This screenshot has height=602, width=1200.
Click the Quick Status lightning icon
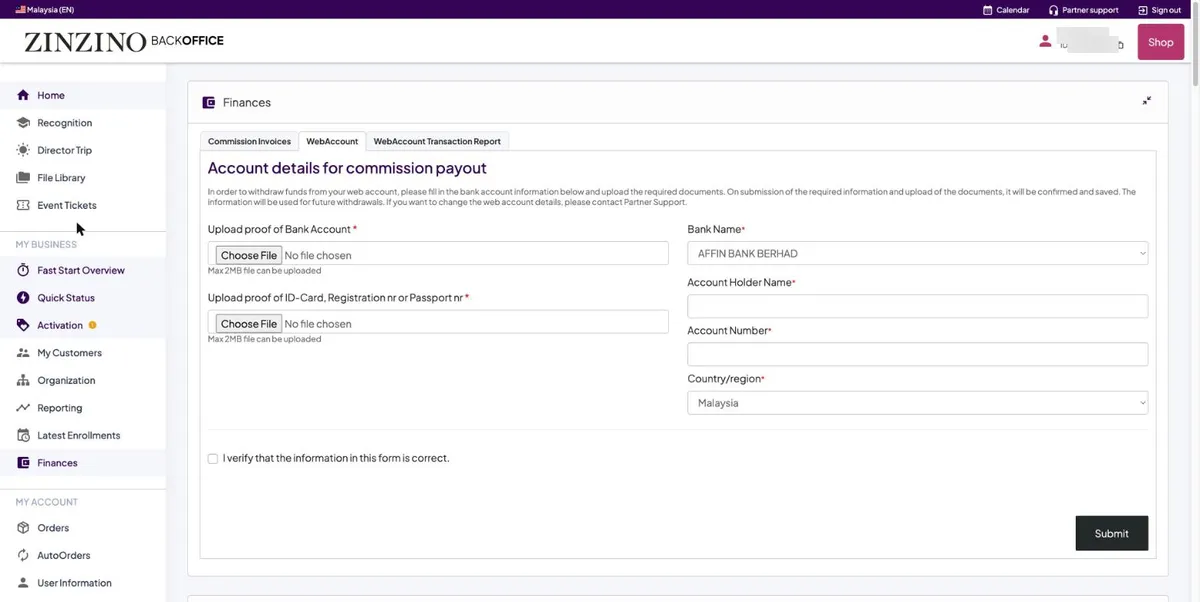click(23, 298)
